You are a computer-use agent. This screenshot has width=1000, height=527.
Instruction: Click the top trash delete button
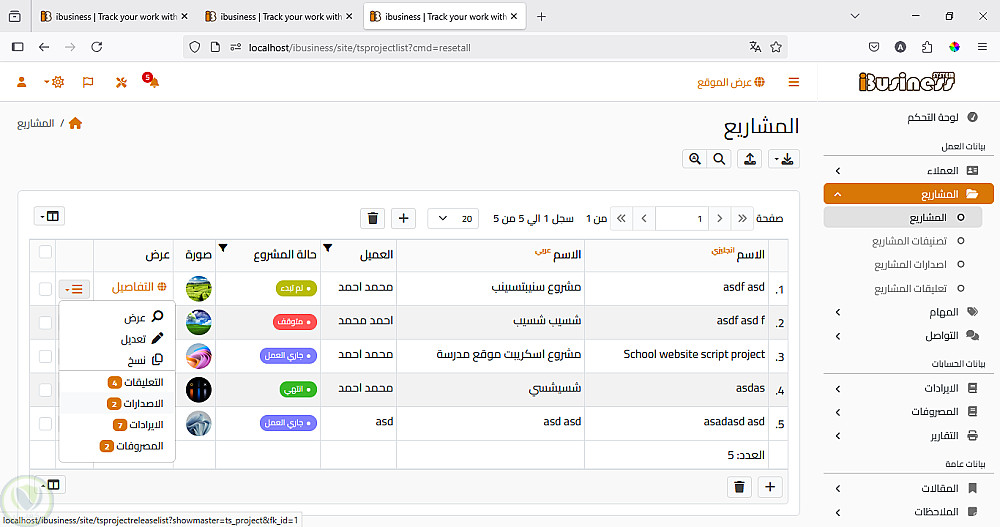372,218
